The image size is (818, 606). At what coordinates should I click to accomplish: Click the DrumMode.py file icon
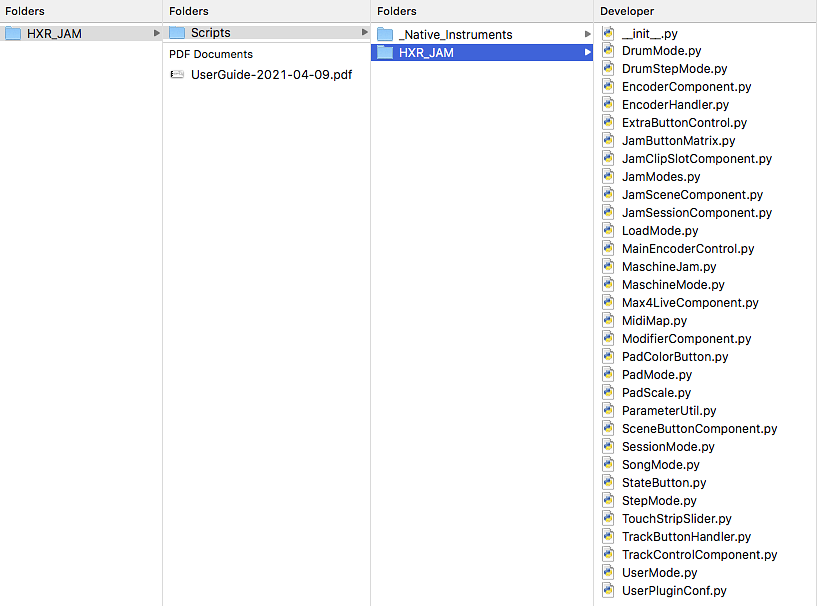(608, 51)
